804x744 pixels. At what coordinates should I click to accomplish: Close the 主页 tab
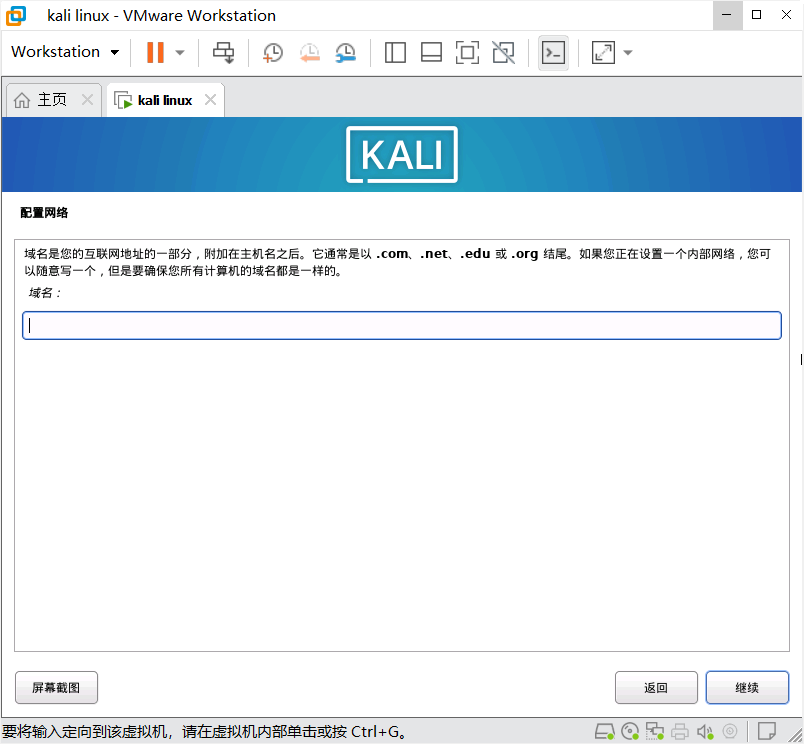pyautogui.click(x=88, y=99)
